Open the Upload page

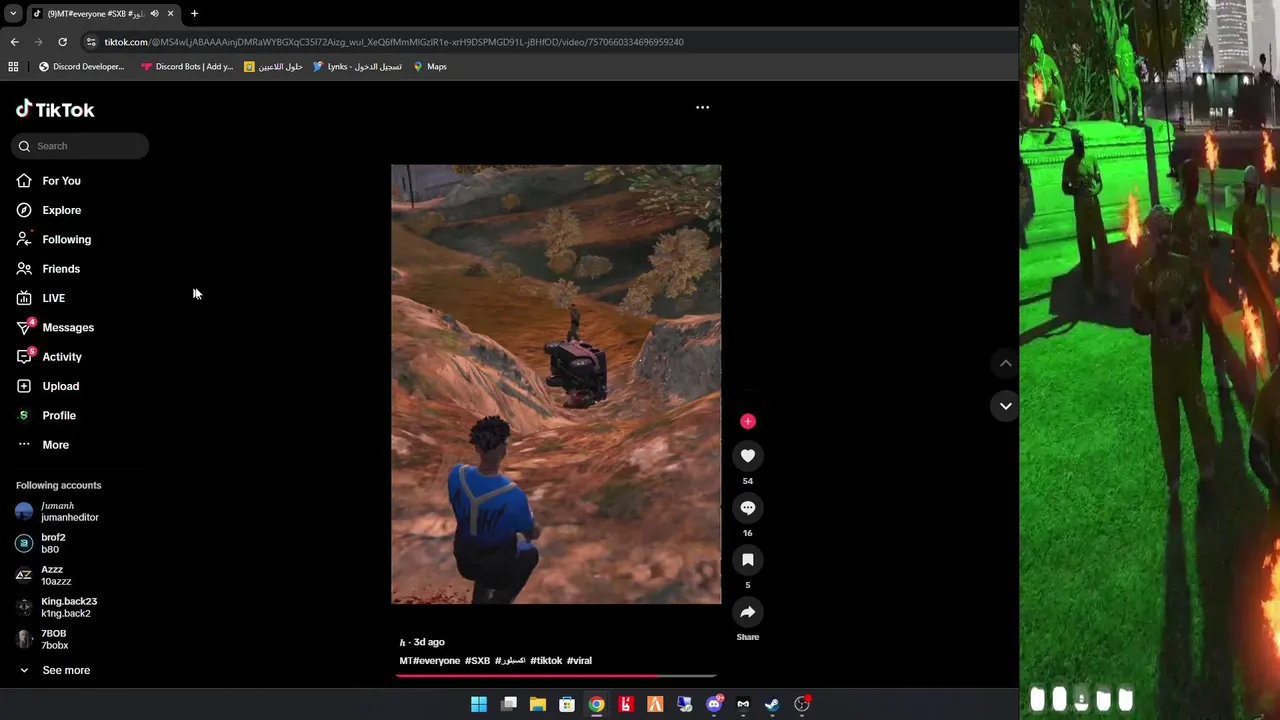point(47,386)
